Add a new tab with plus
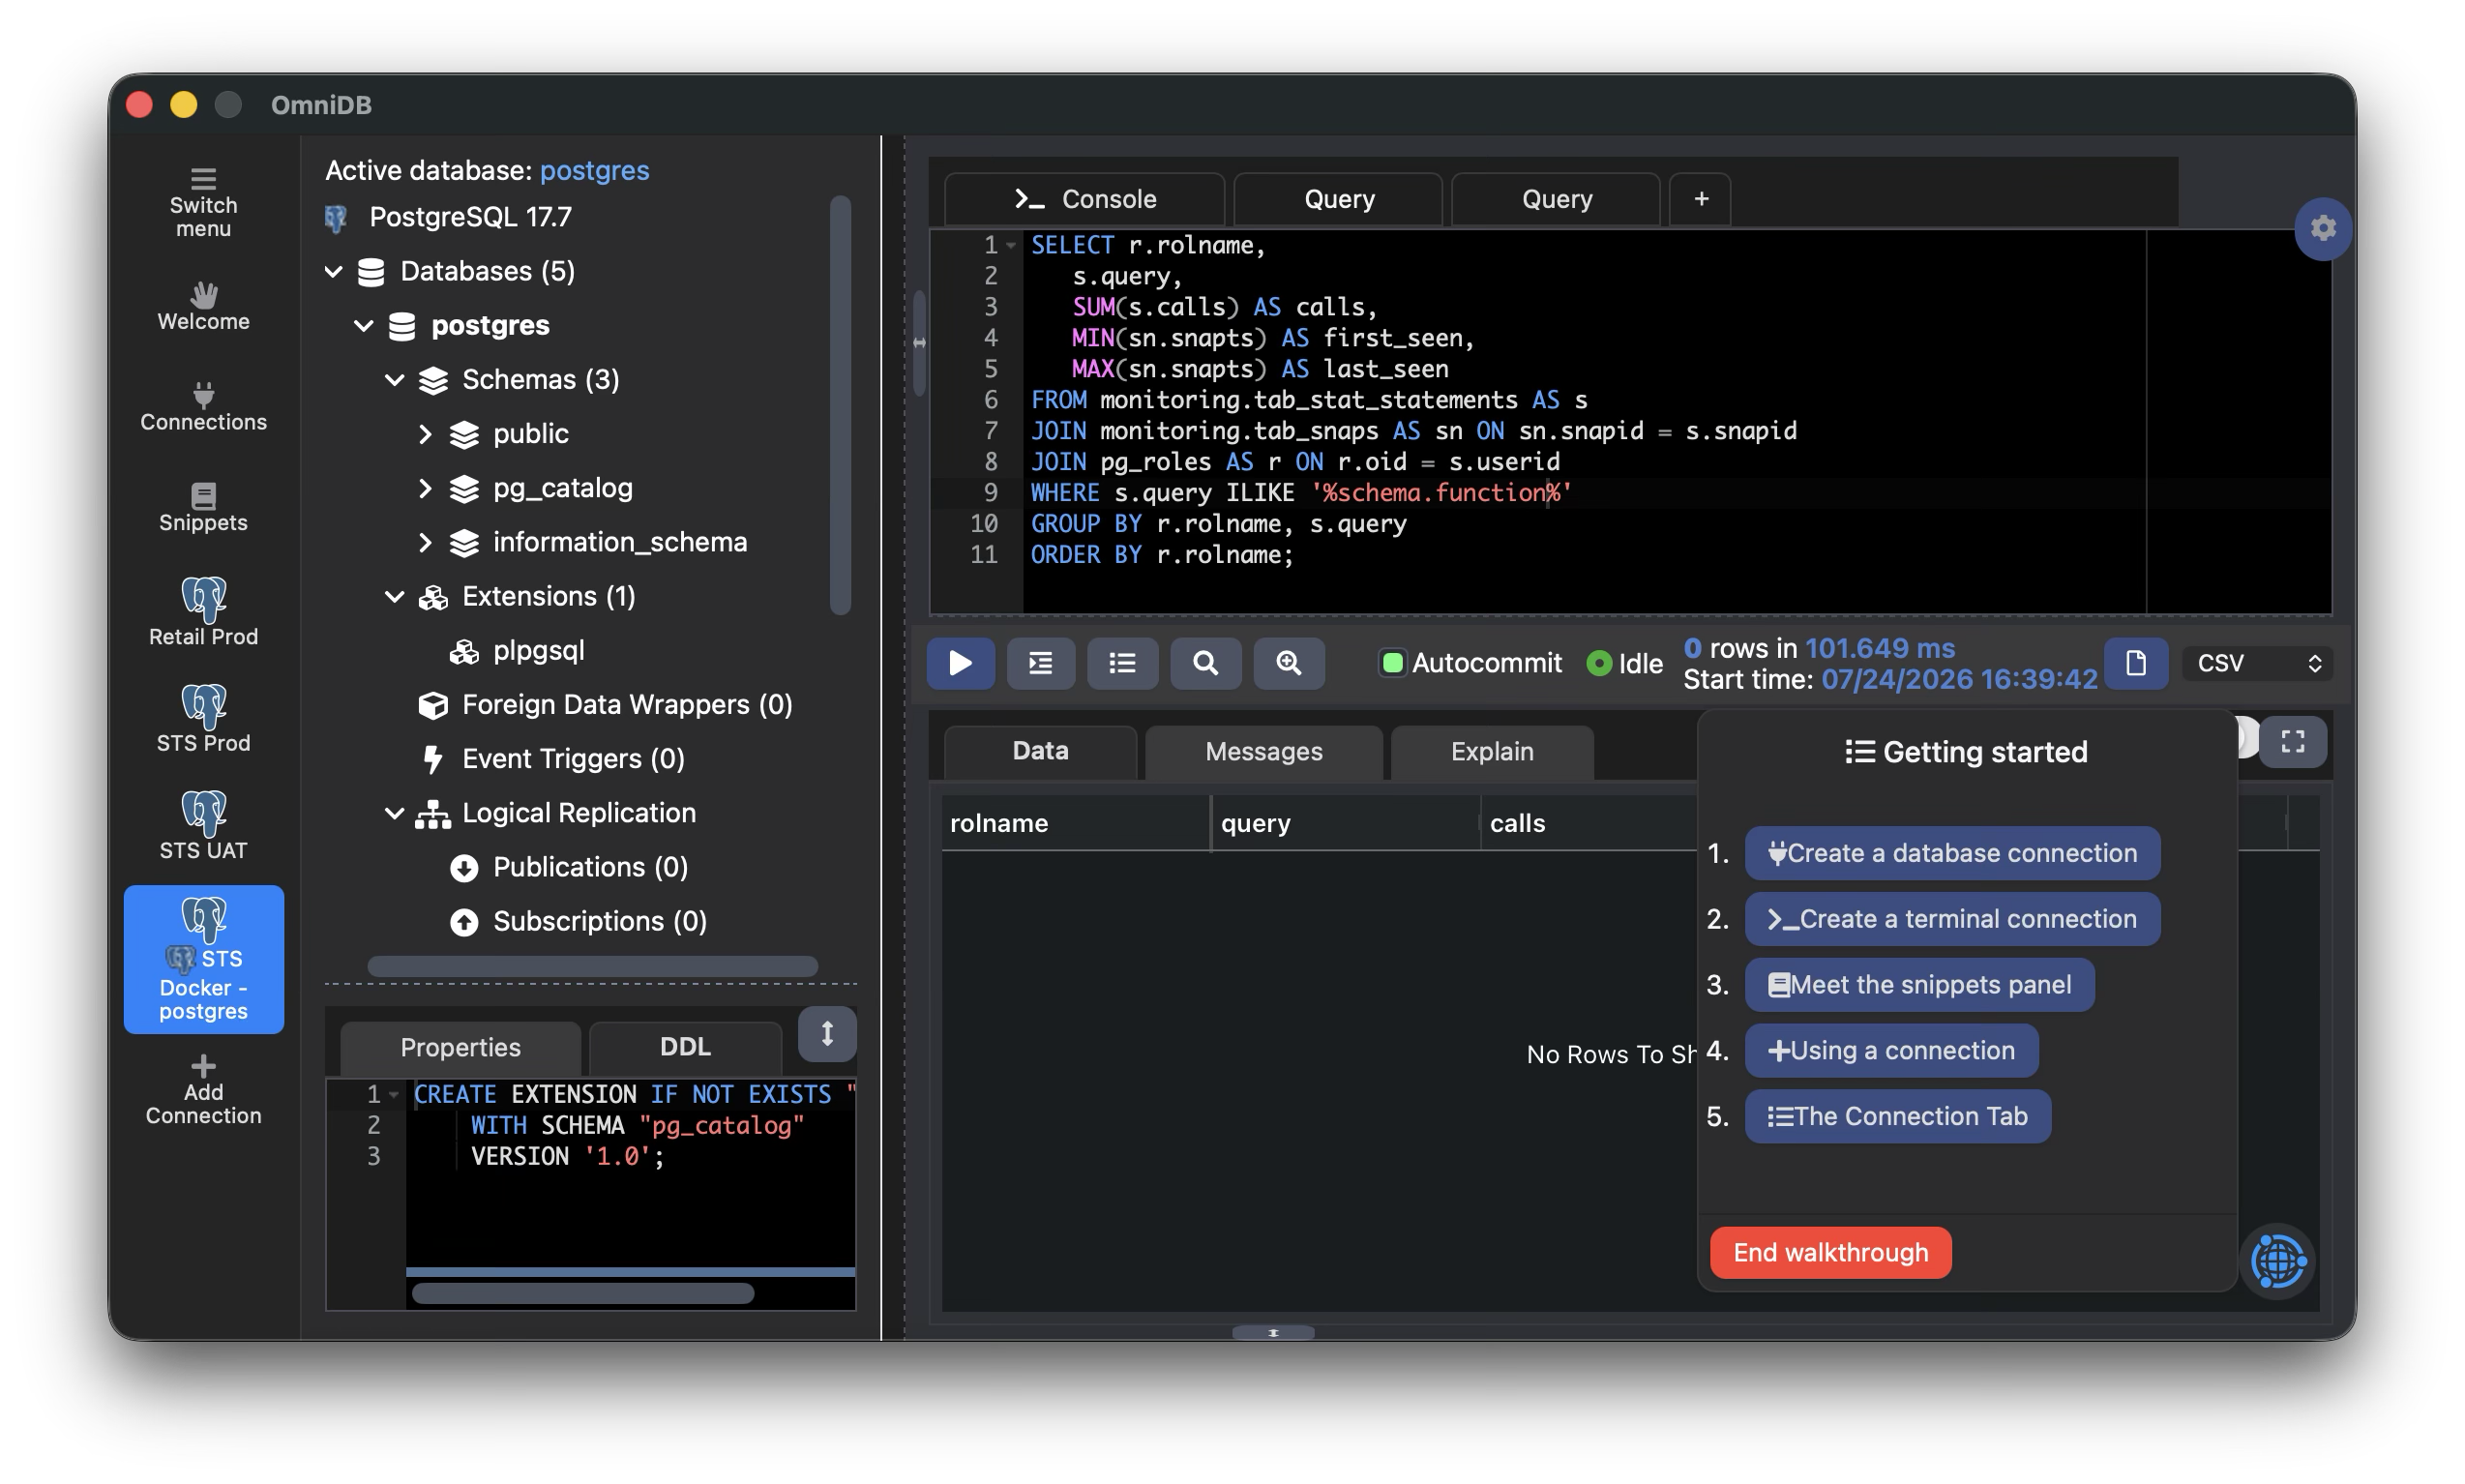2465x1484 pixels. click(1700, 198)
